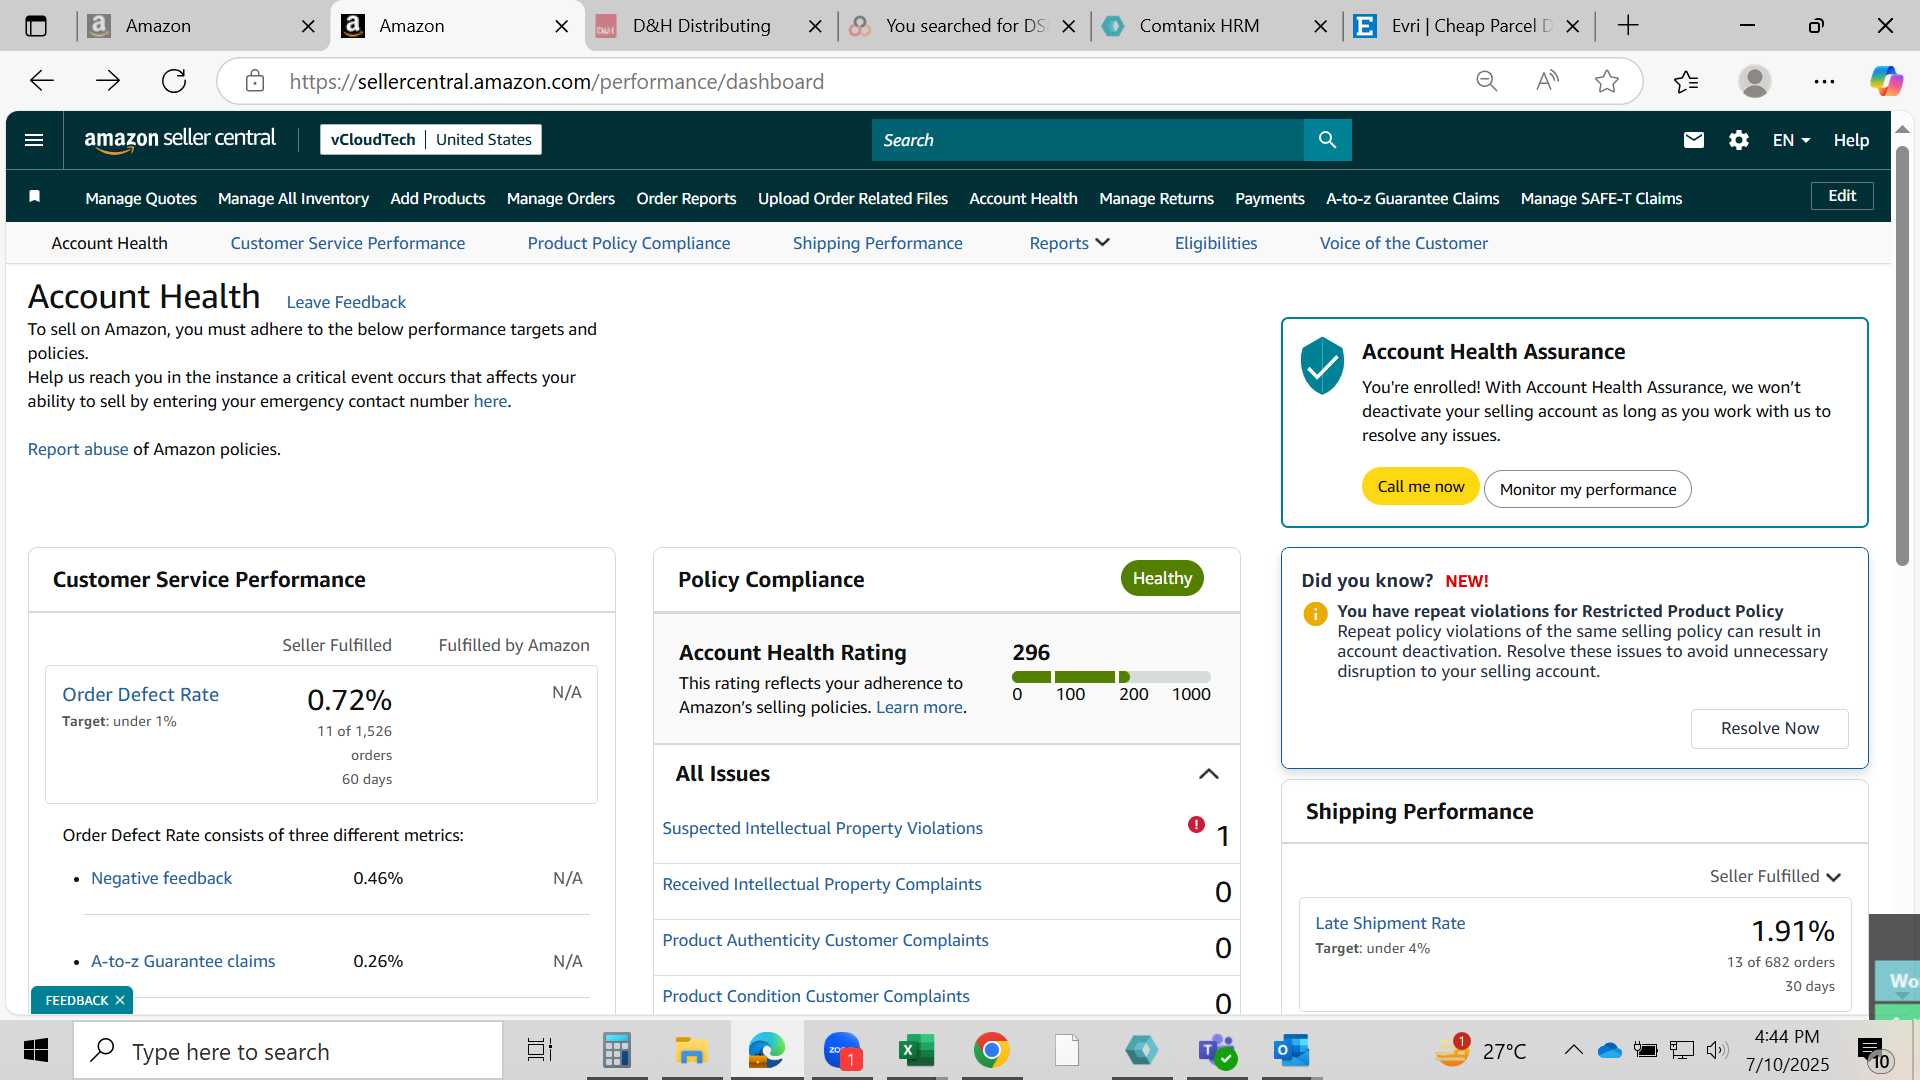The width and height of the screenshot is (1920, 1080).
Task: Click the Seller Central search magnifier button
Action: tap(1327, 140)
